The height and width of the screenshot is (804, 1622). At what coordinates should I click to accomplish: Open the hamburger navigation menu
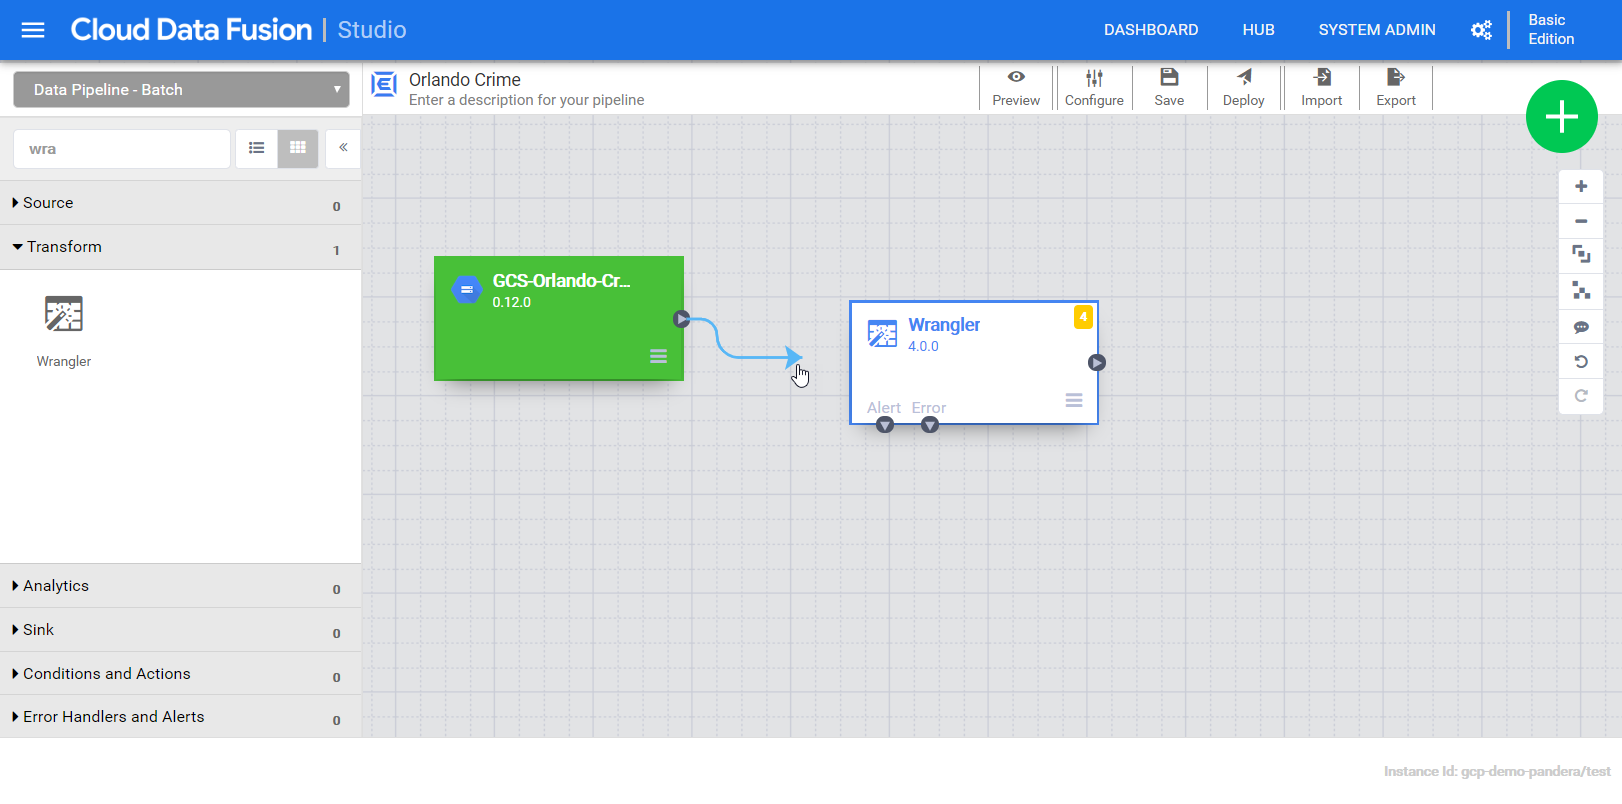point(33,30)
